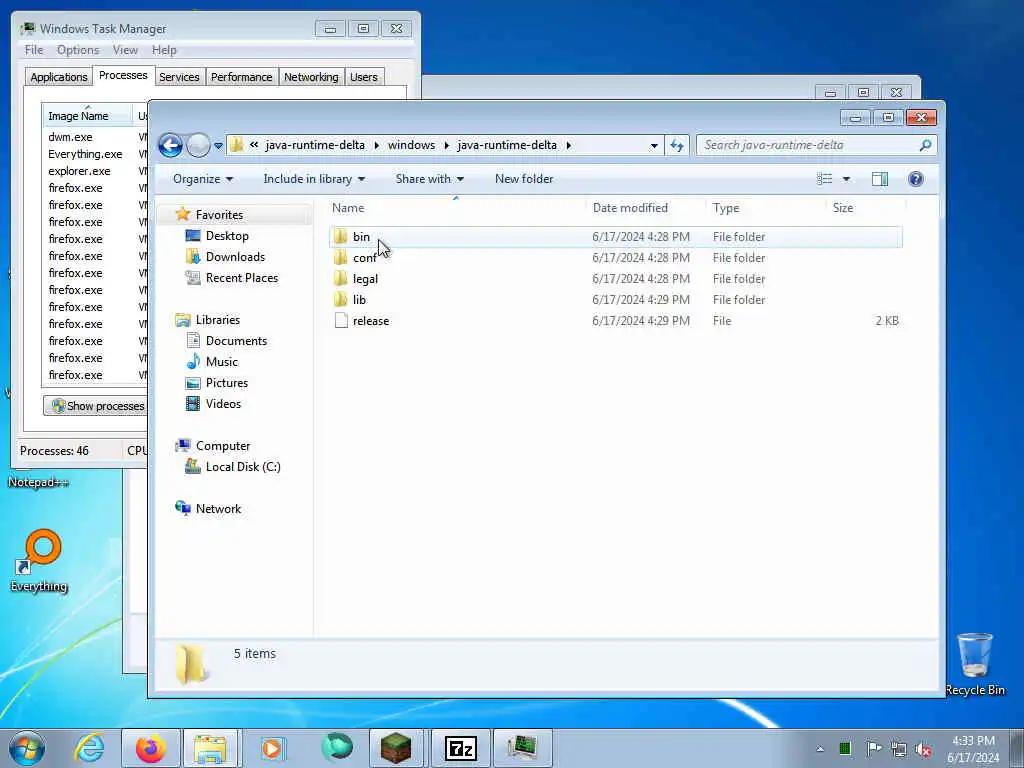Switch to the Users tab
1024x768 pixels.
click(363, 77)
